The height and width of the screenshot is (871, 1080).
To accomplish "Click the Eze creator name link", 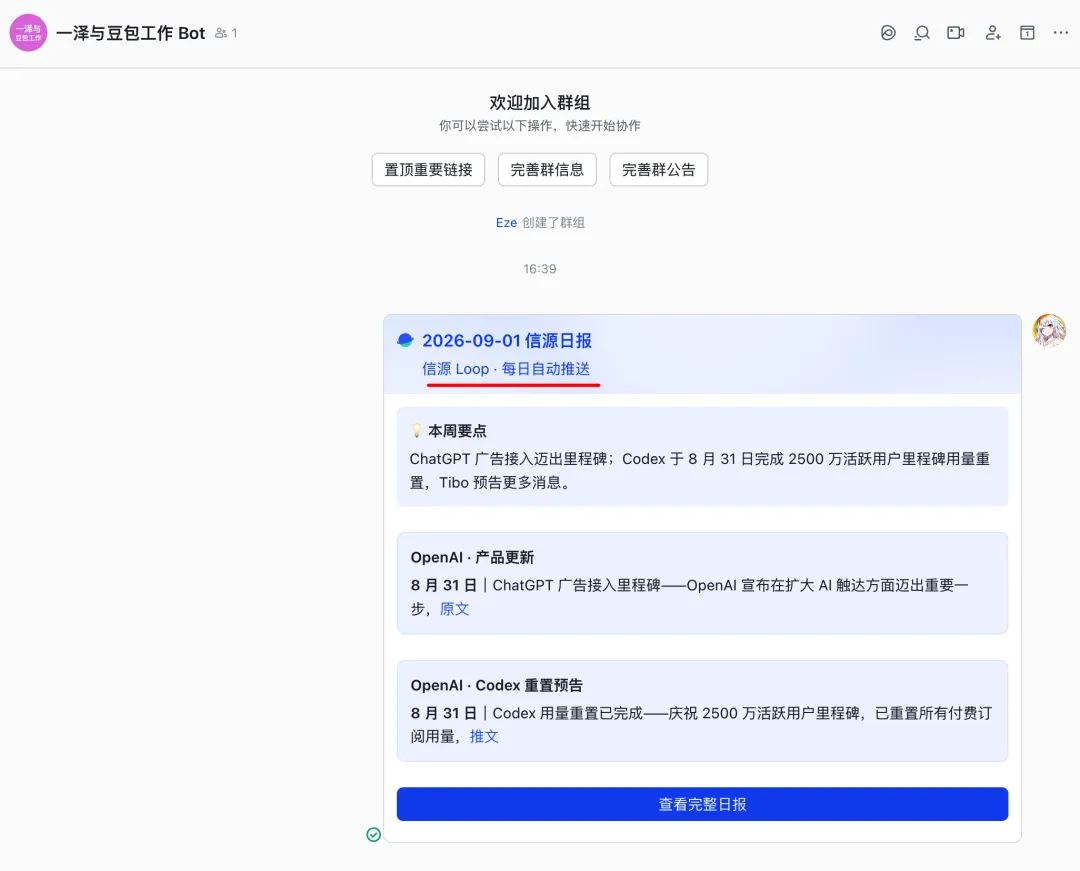I will point(506,222).
